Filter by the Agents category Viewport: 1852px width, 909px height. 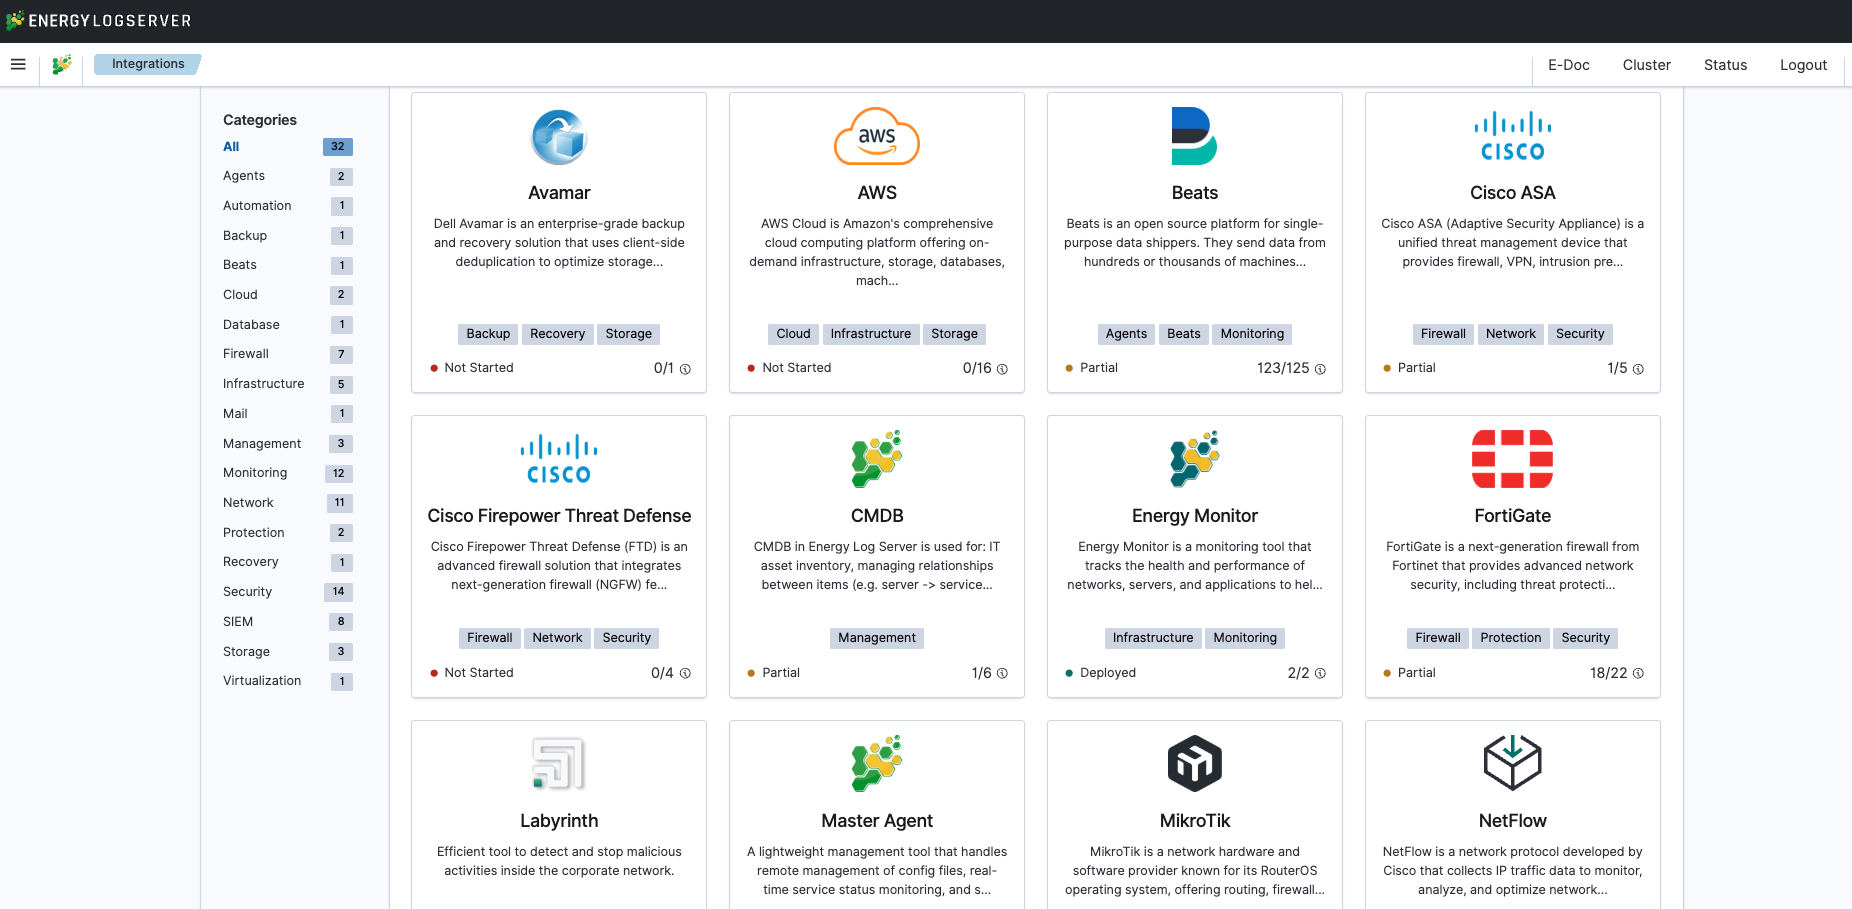click(x=244, y=176)
